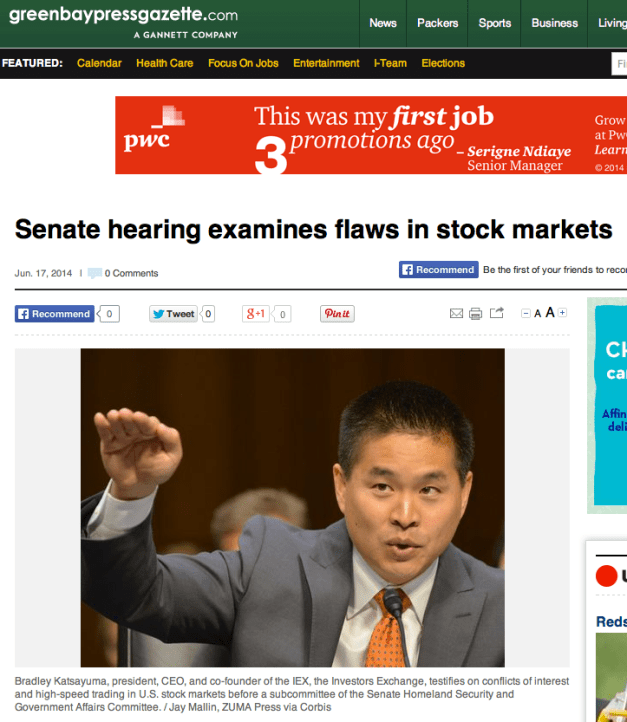Go to the Sports section
This screenshot has height=722, width=627.
[494, 23]
